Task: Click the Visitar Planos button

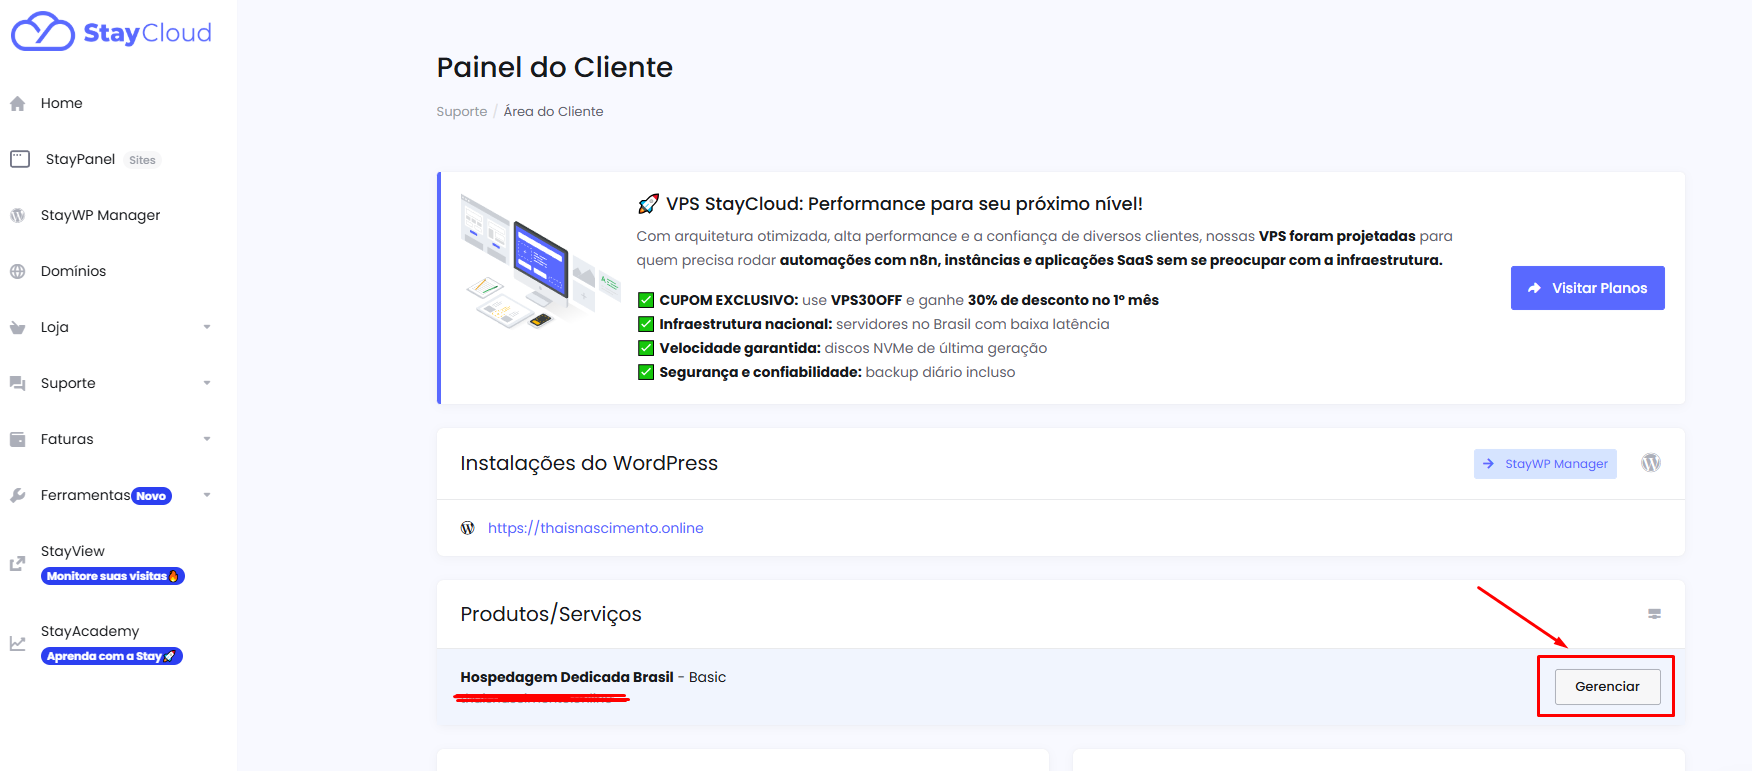Action: (1587, 288)
